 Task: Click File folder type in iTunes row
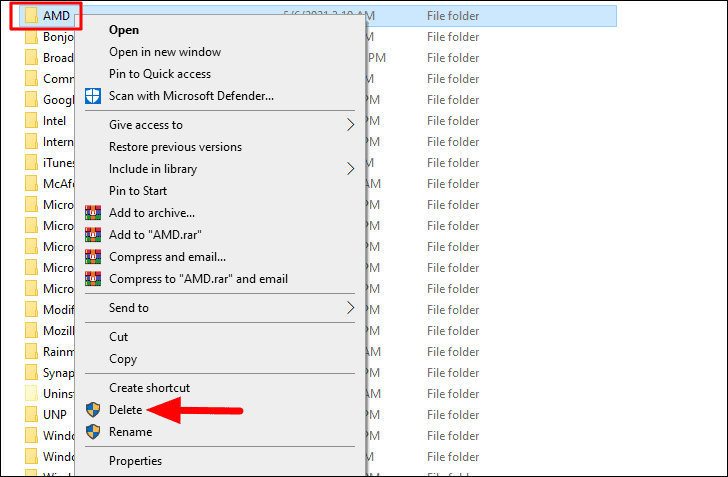[453, 163]
